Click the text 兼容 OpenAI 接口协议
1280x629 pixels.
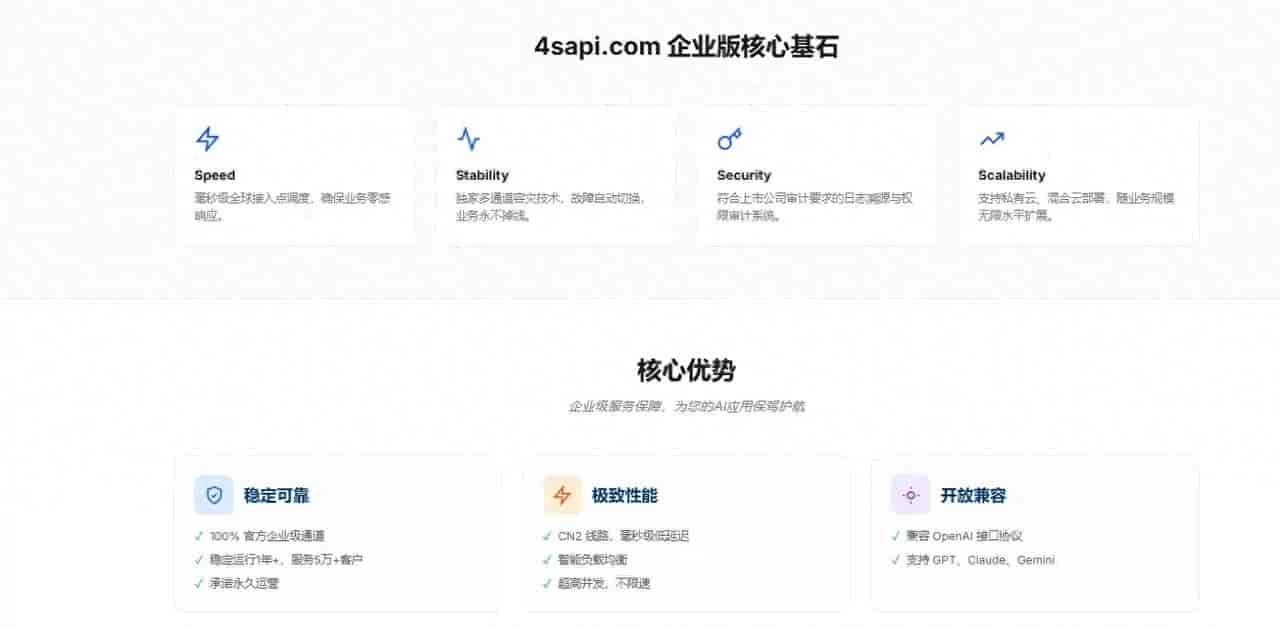[x=964, y=536]
